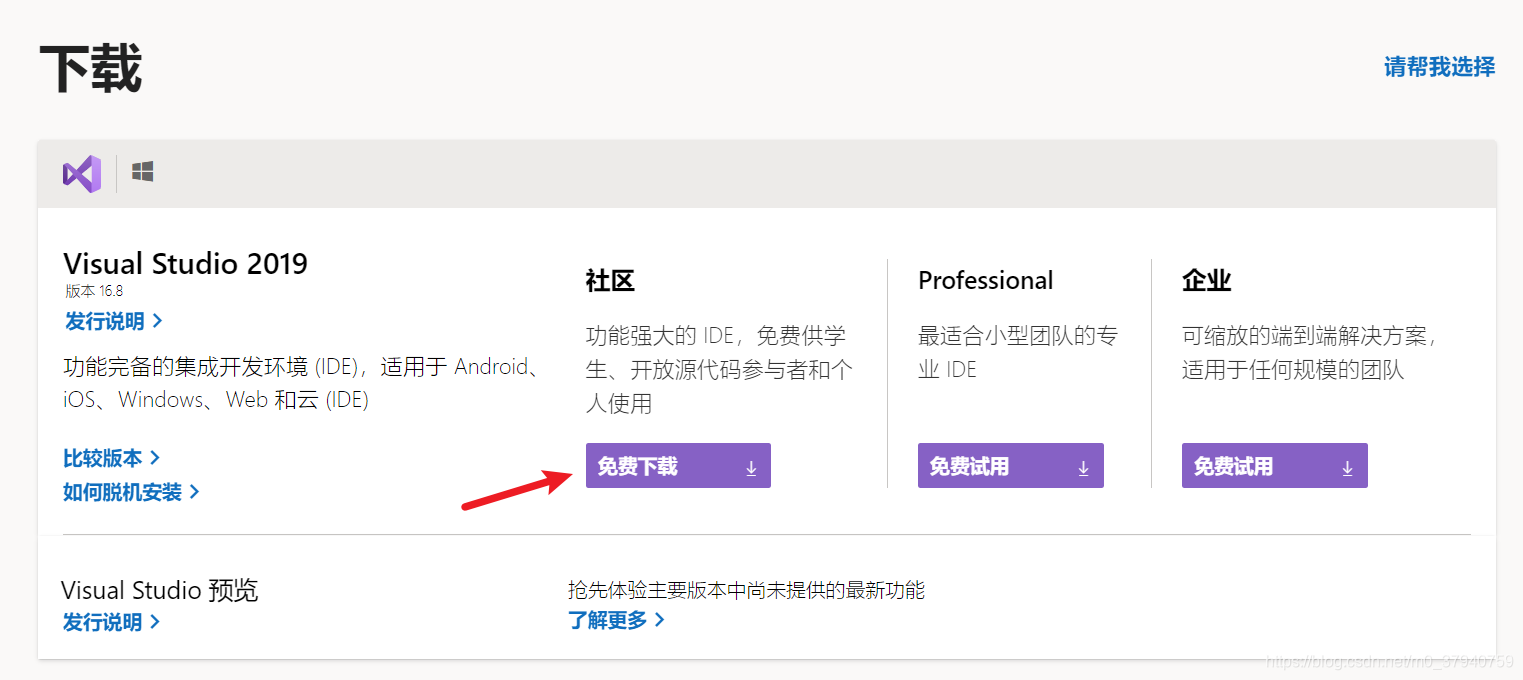Click text 抢先体验主要版本中尚未提供的最新功能
1523x680 pixels.
point(746,590)
